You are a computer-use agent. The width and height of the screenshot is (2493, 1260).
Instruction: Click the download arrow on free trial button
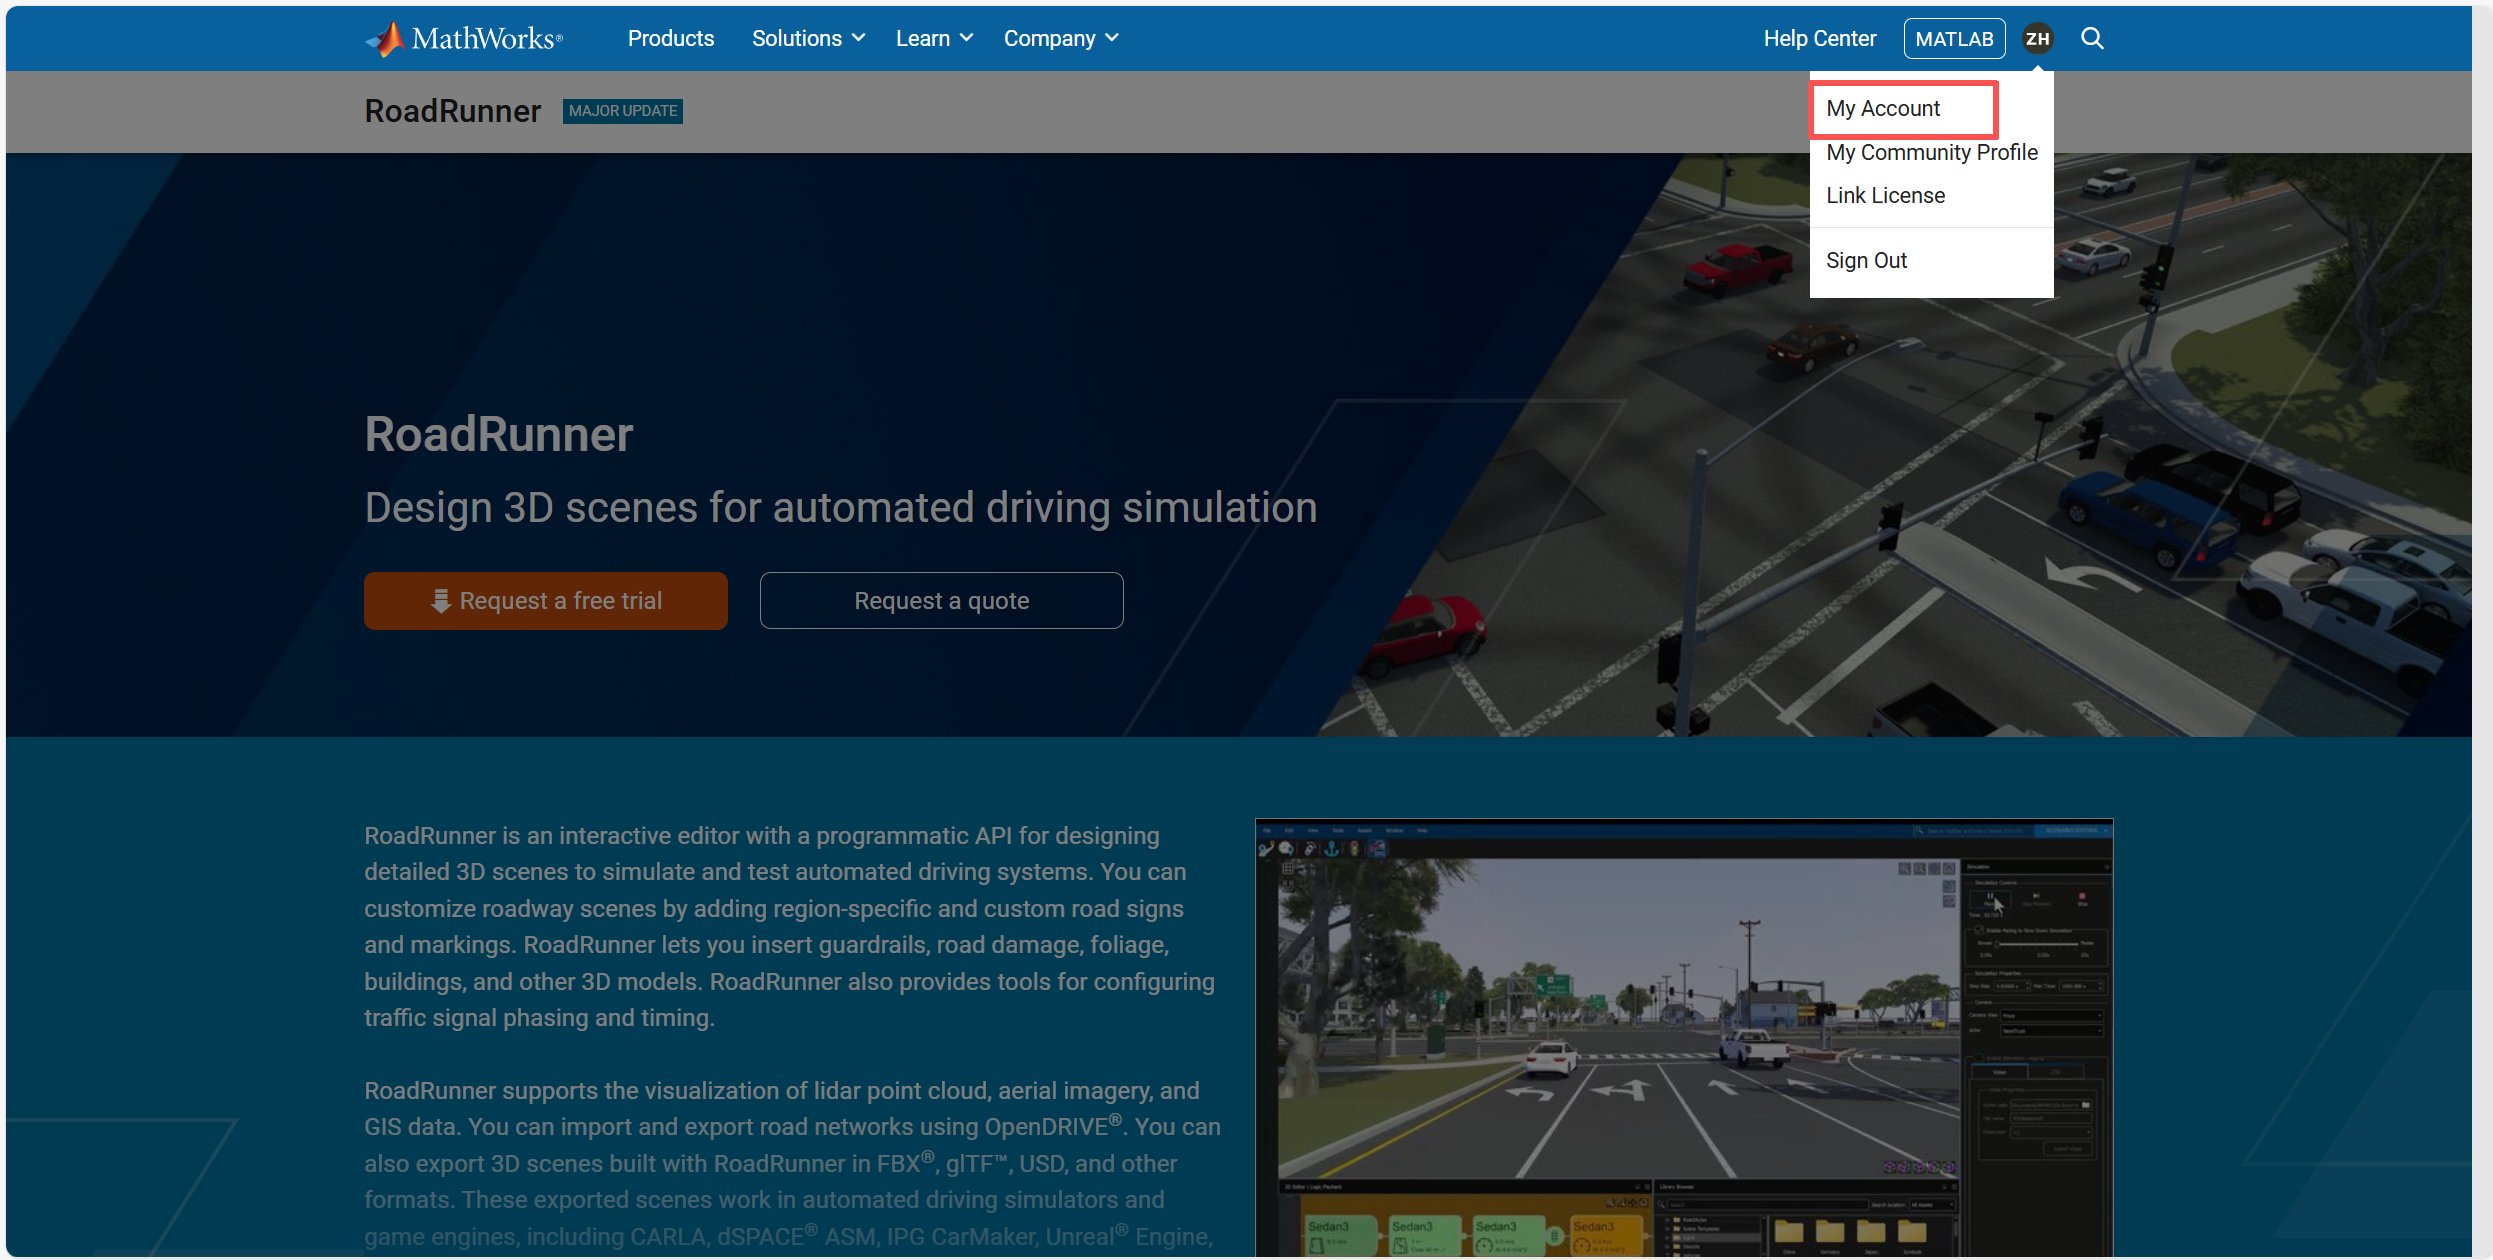[x=440, y=601]
